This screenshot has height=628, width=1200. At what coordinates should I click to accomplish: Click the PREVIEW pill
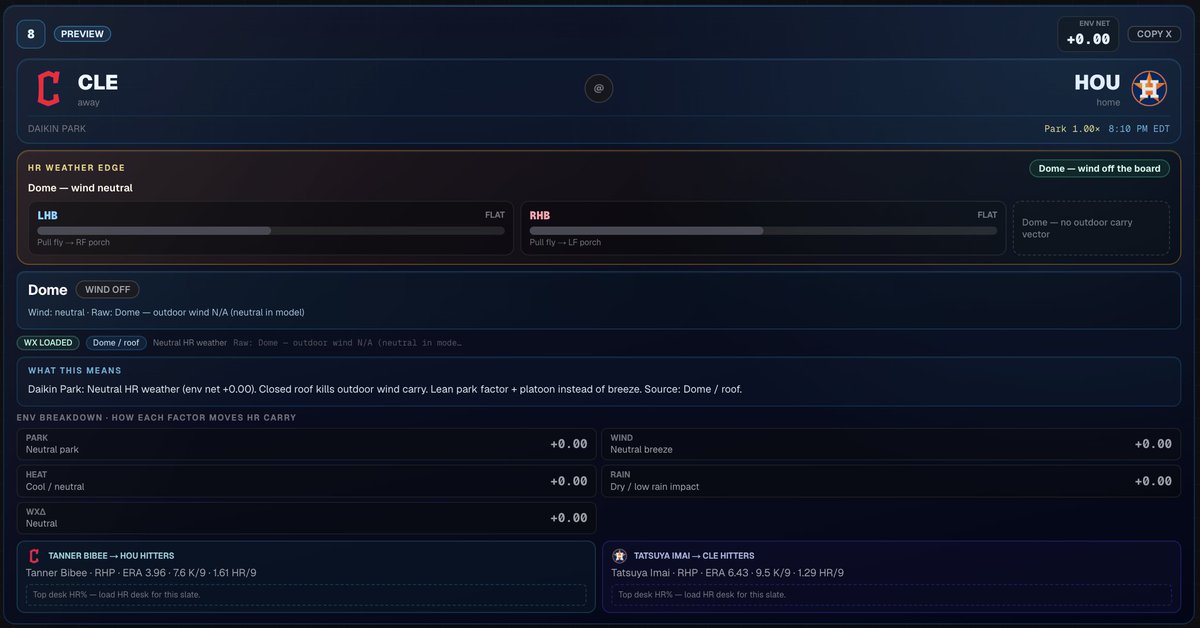tap(82, 33)
